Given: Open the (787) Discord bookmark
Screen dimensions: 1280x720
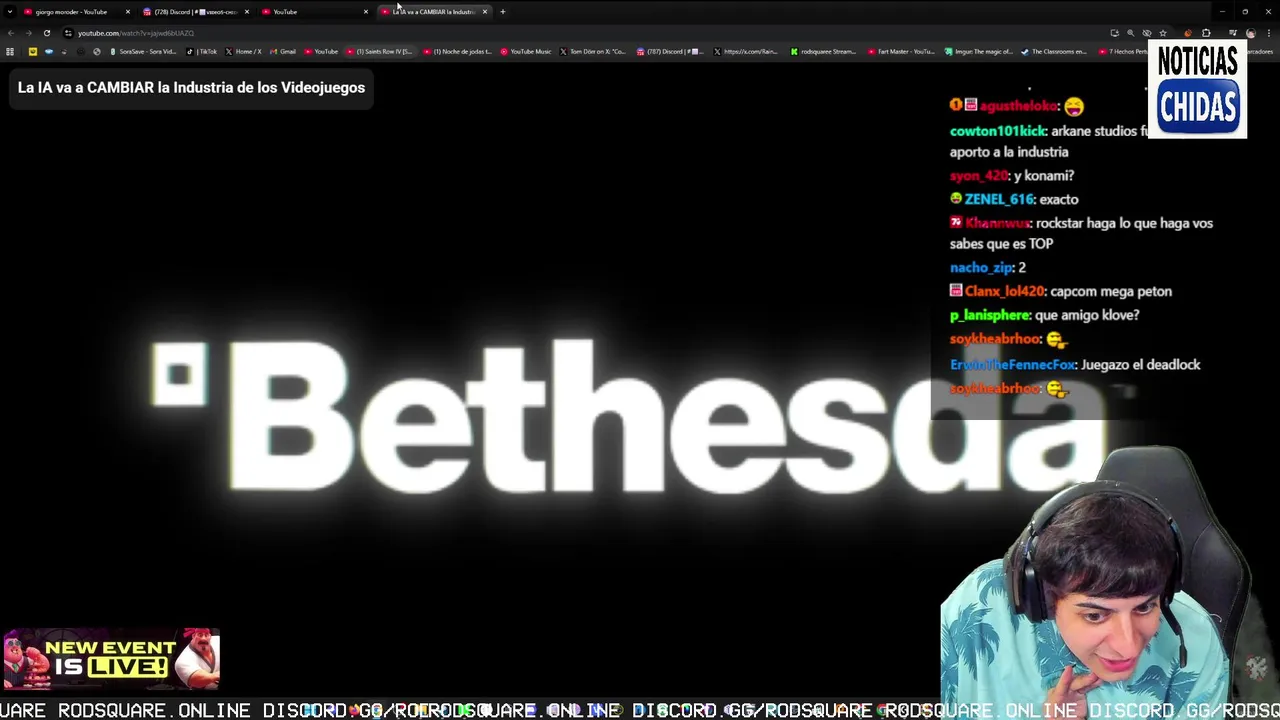Looking at the screenshot, I should pyautogui.click(x=671, y=51).
